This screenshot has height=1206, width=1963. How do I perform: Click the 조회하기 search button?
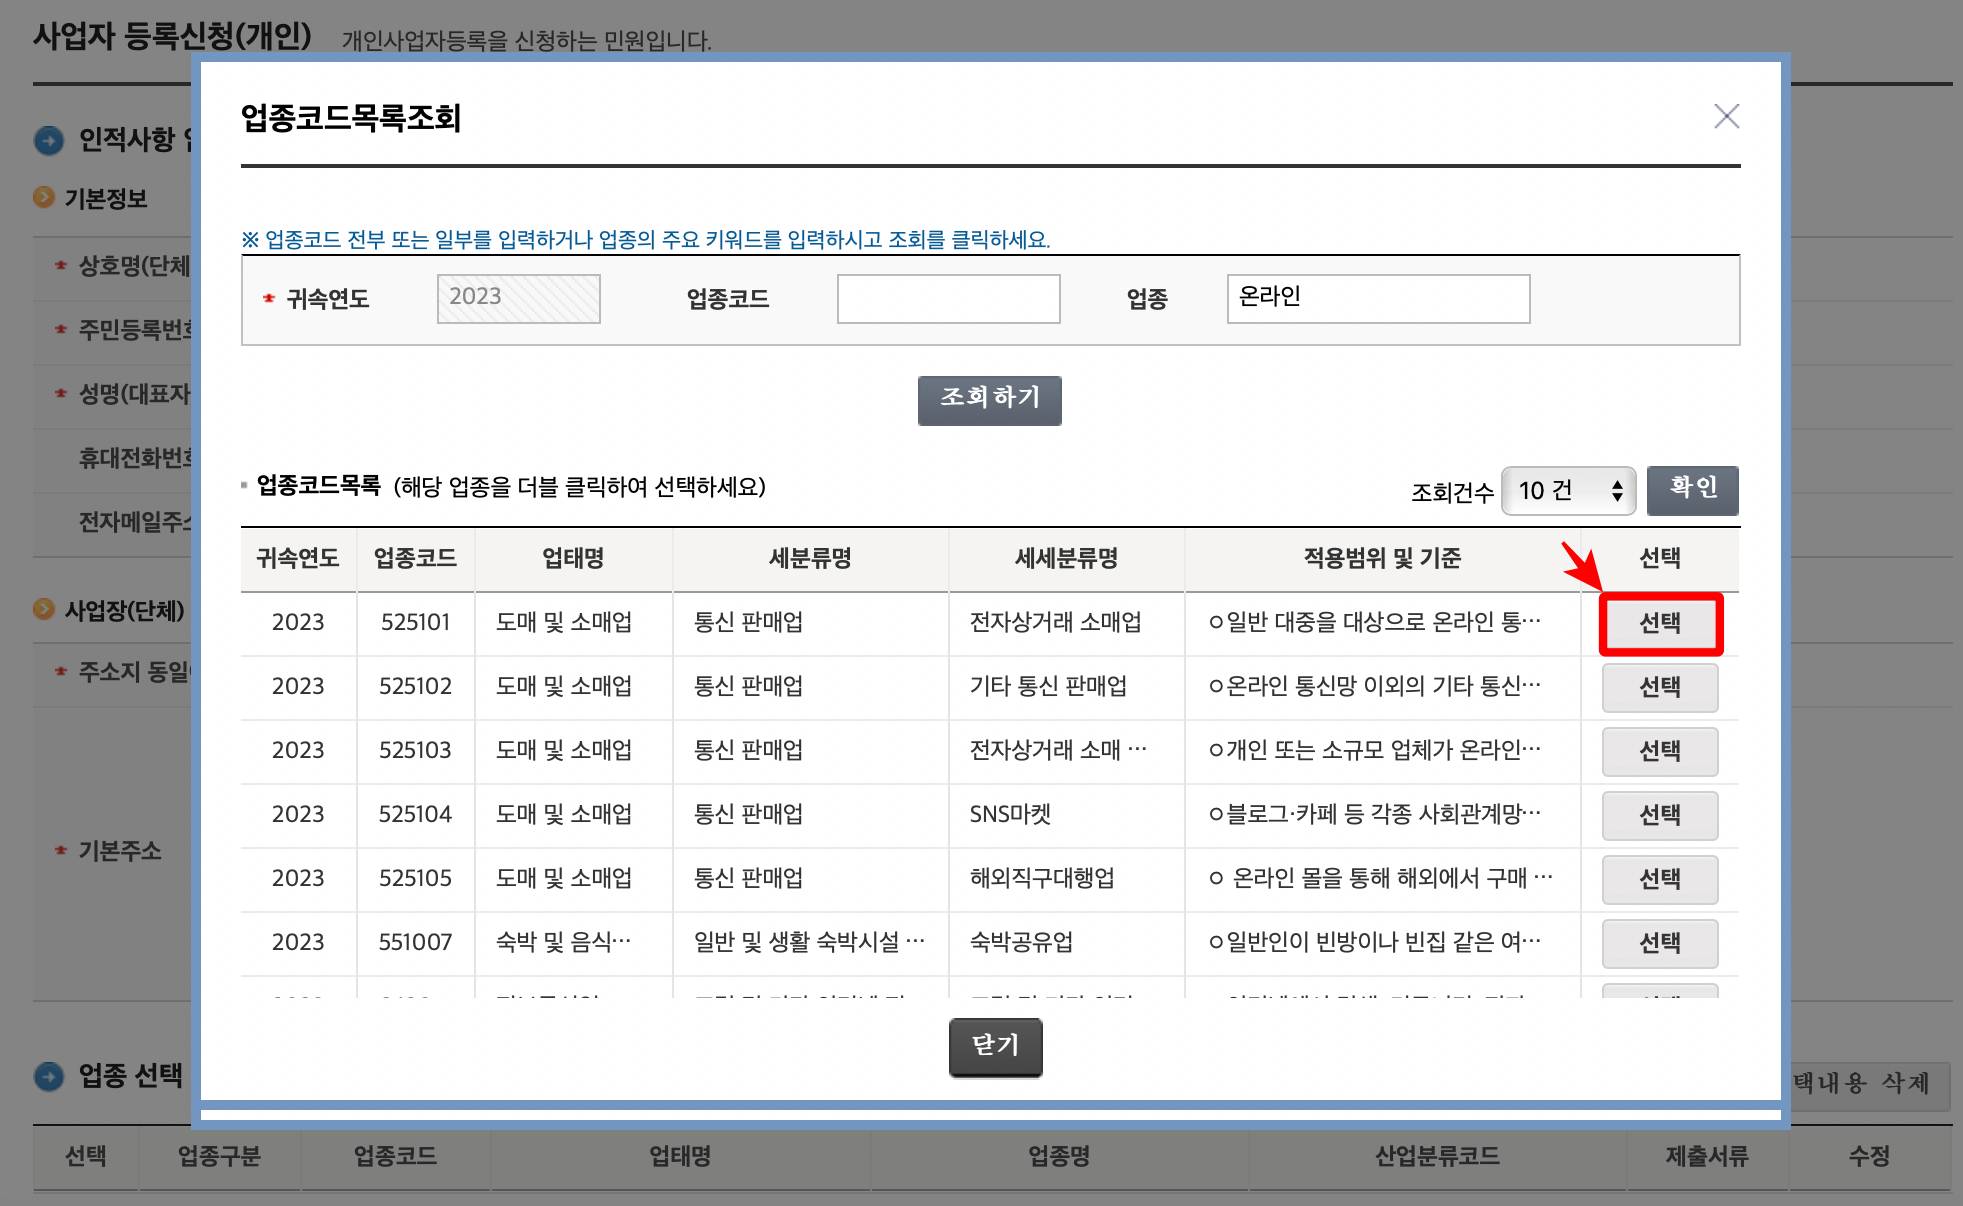[989, 399]
